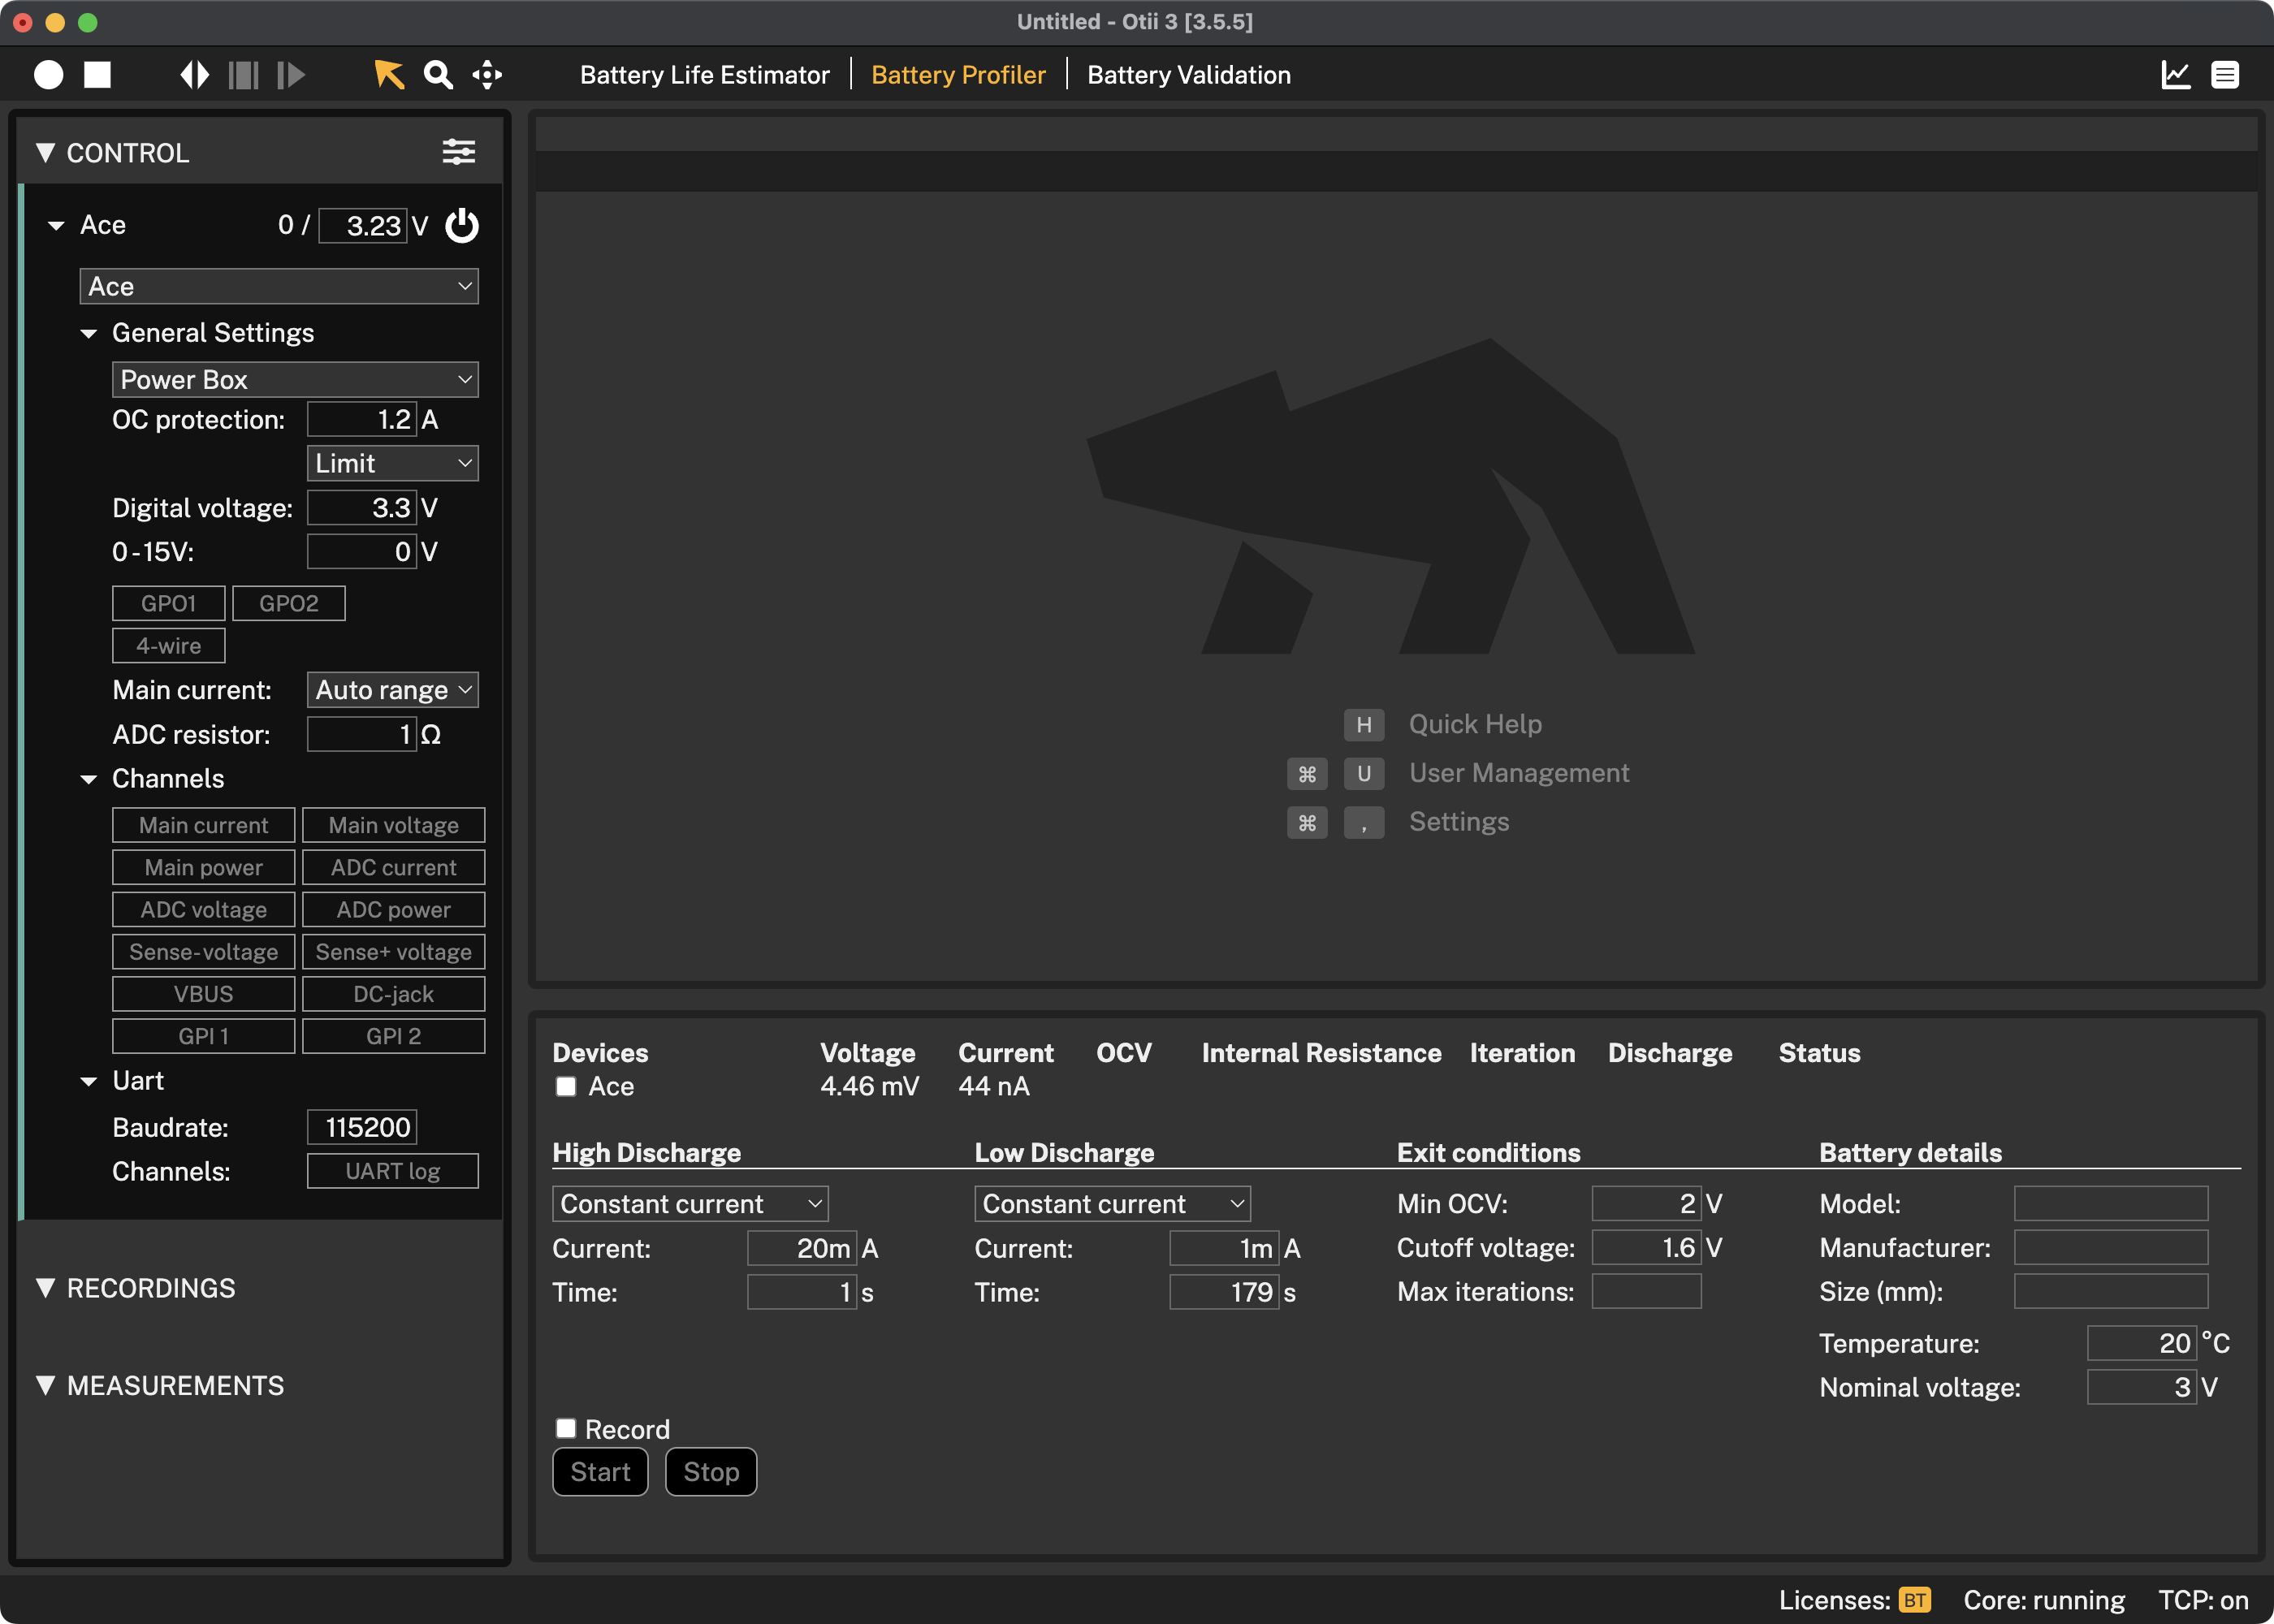Open the Power Box mode dropdown

295,380
